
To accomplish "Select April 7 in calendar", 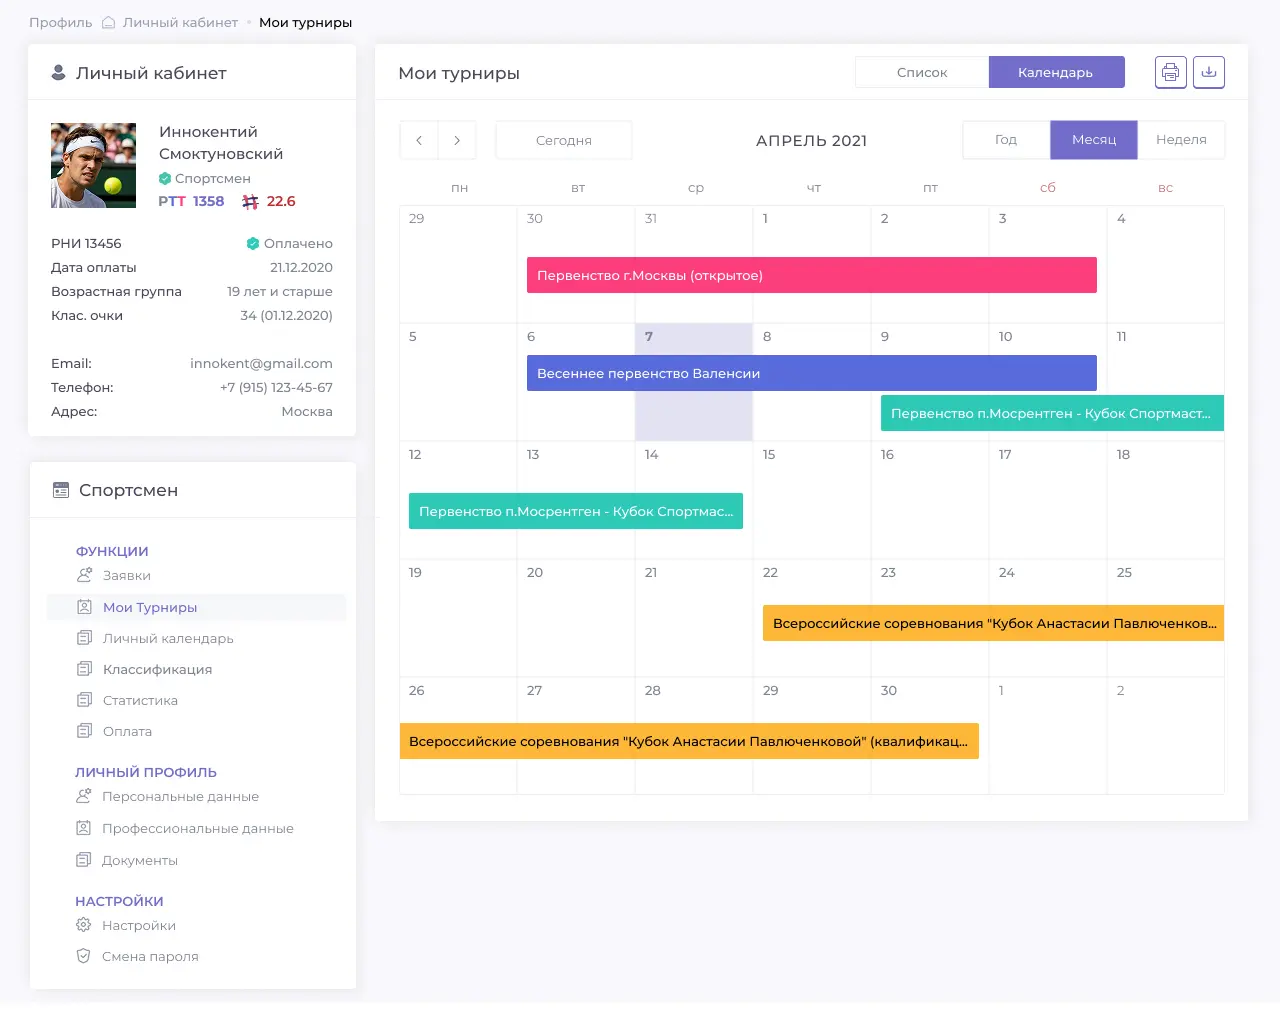I will click(694, 382).
